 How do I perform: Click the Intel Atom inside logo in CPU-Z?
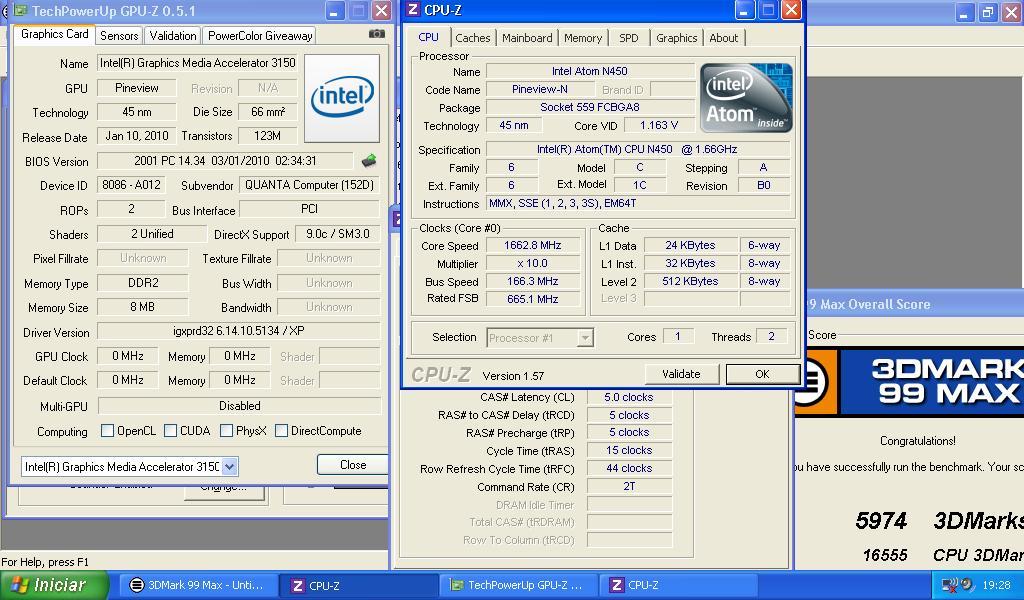pyautogui.click(x=746, y=98)
